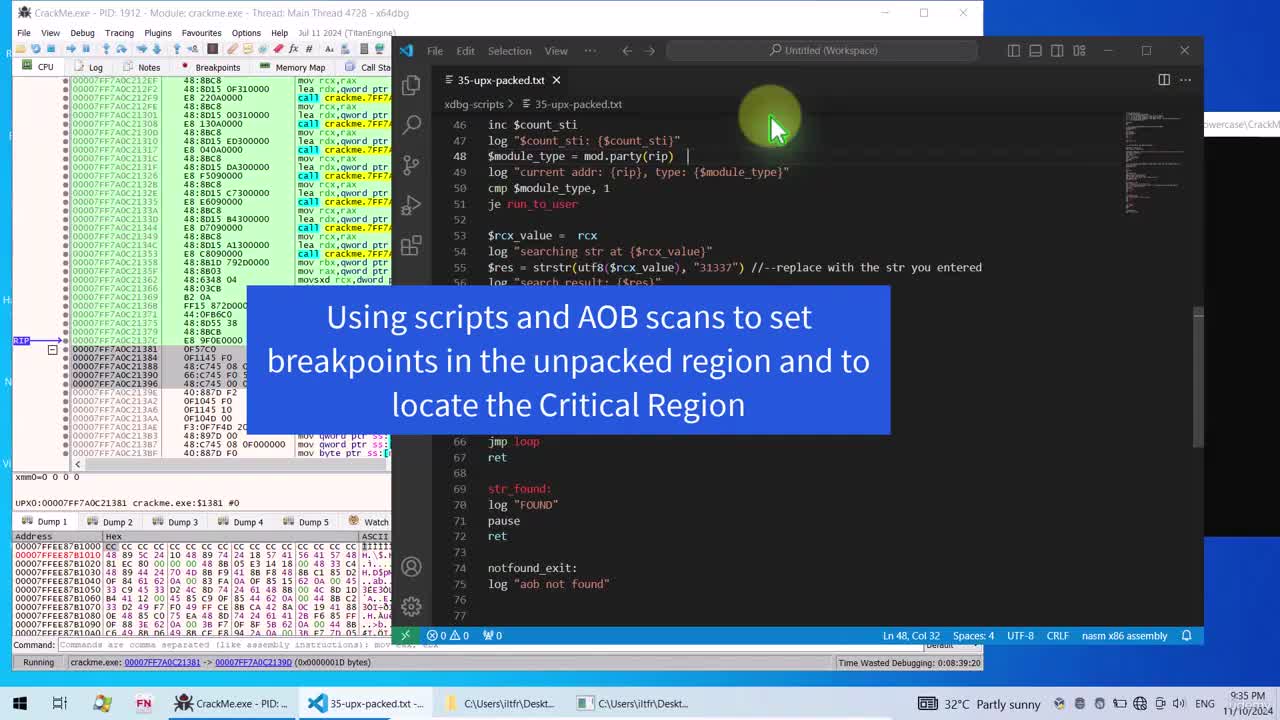Click the xdbg-scripts breadcrumb
The image size is (1280, 720).
point(474,104)
